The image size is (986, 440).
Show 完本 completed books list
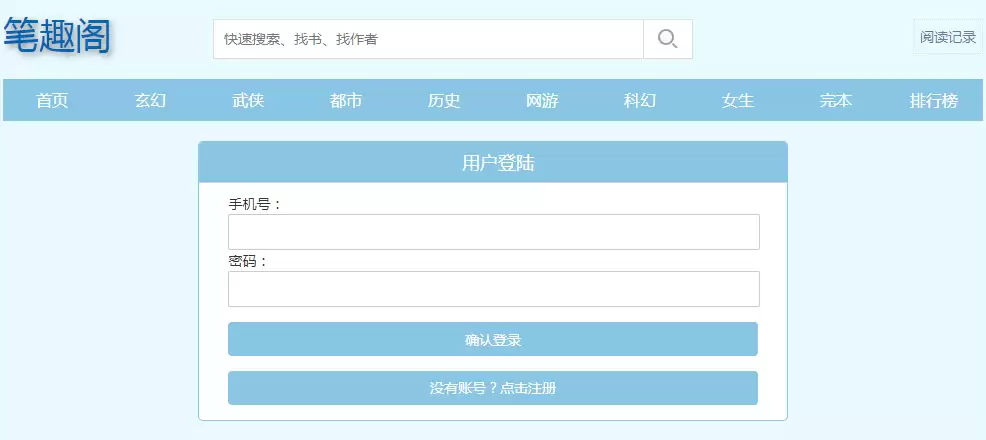pyautogui.click(x=836, y=101)
